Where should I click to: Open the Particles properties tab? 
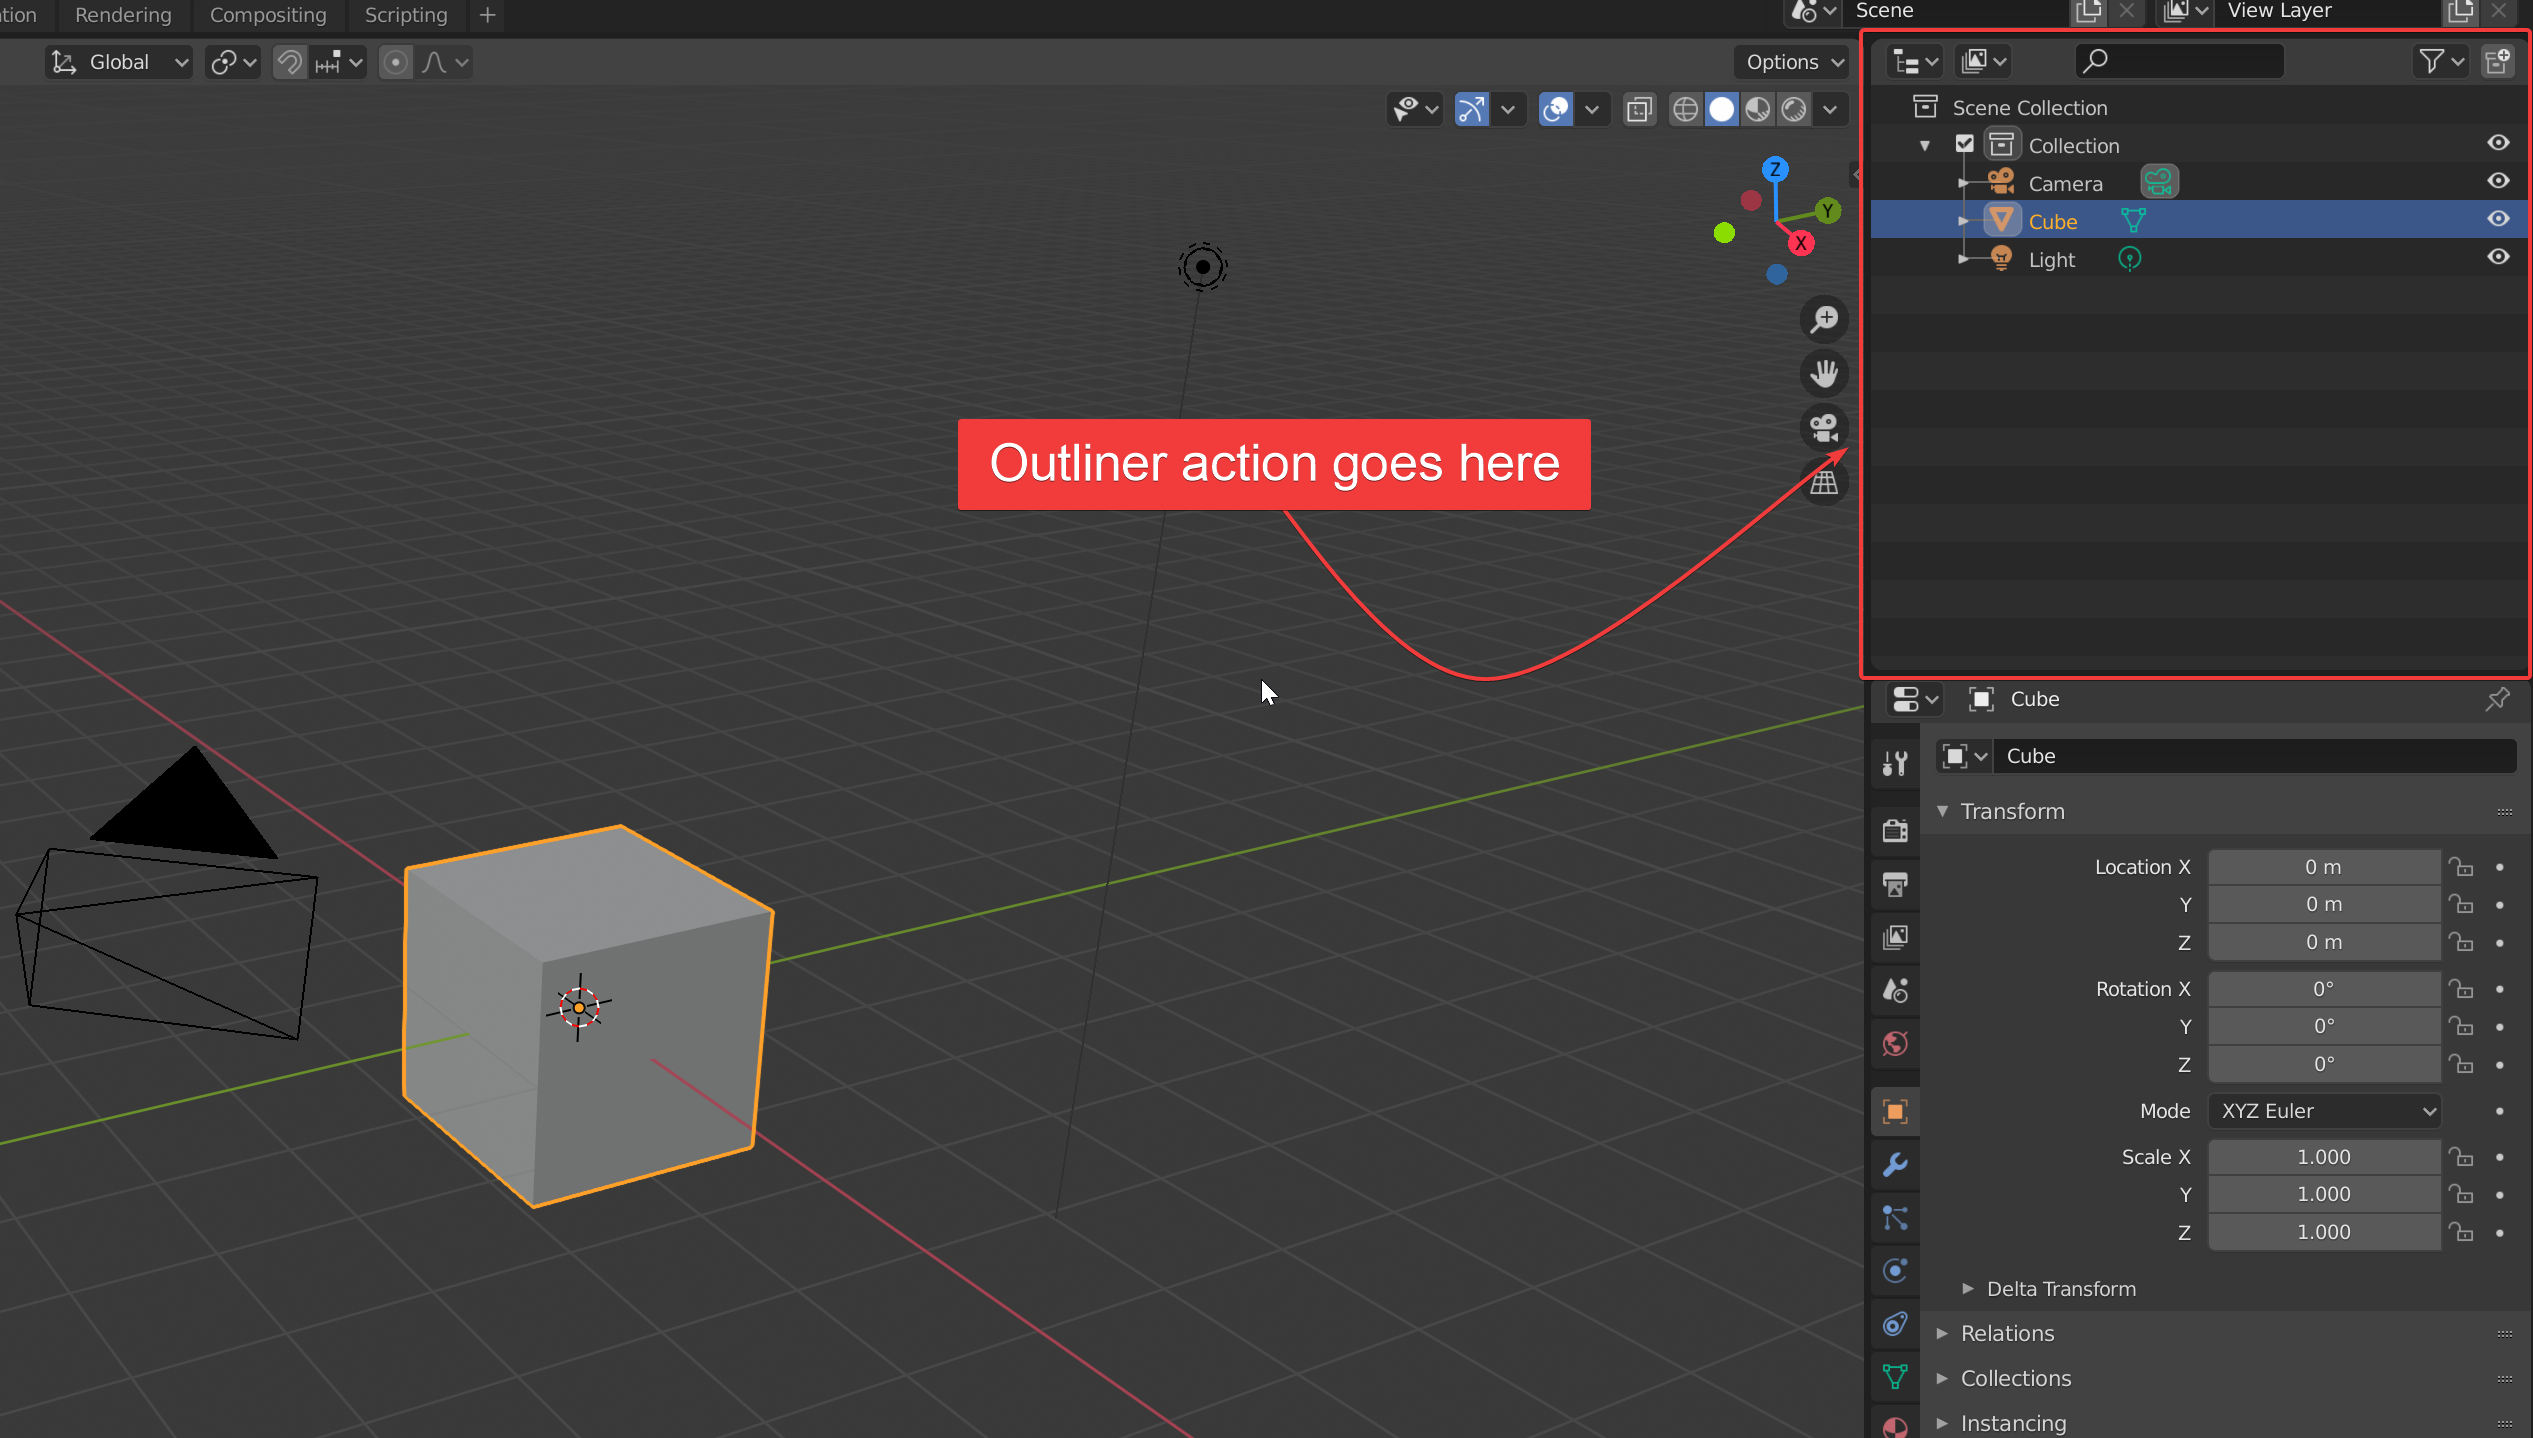point(1895,1218)
